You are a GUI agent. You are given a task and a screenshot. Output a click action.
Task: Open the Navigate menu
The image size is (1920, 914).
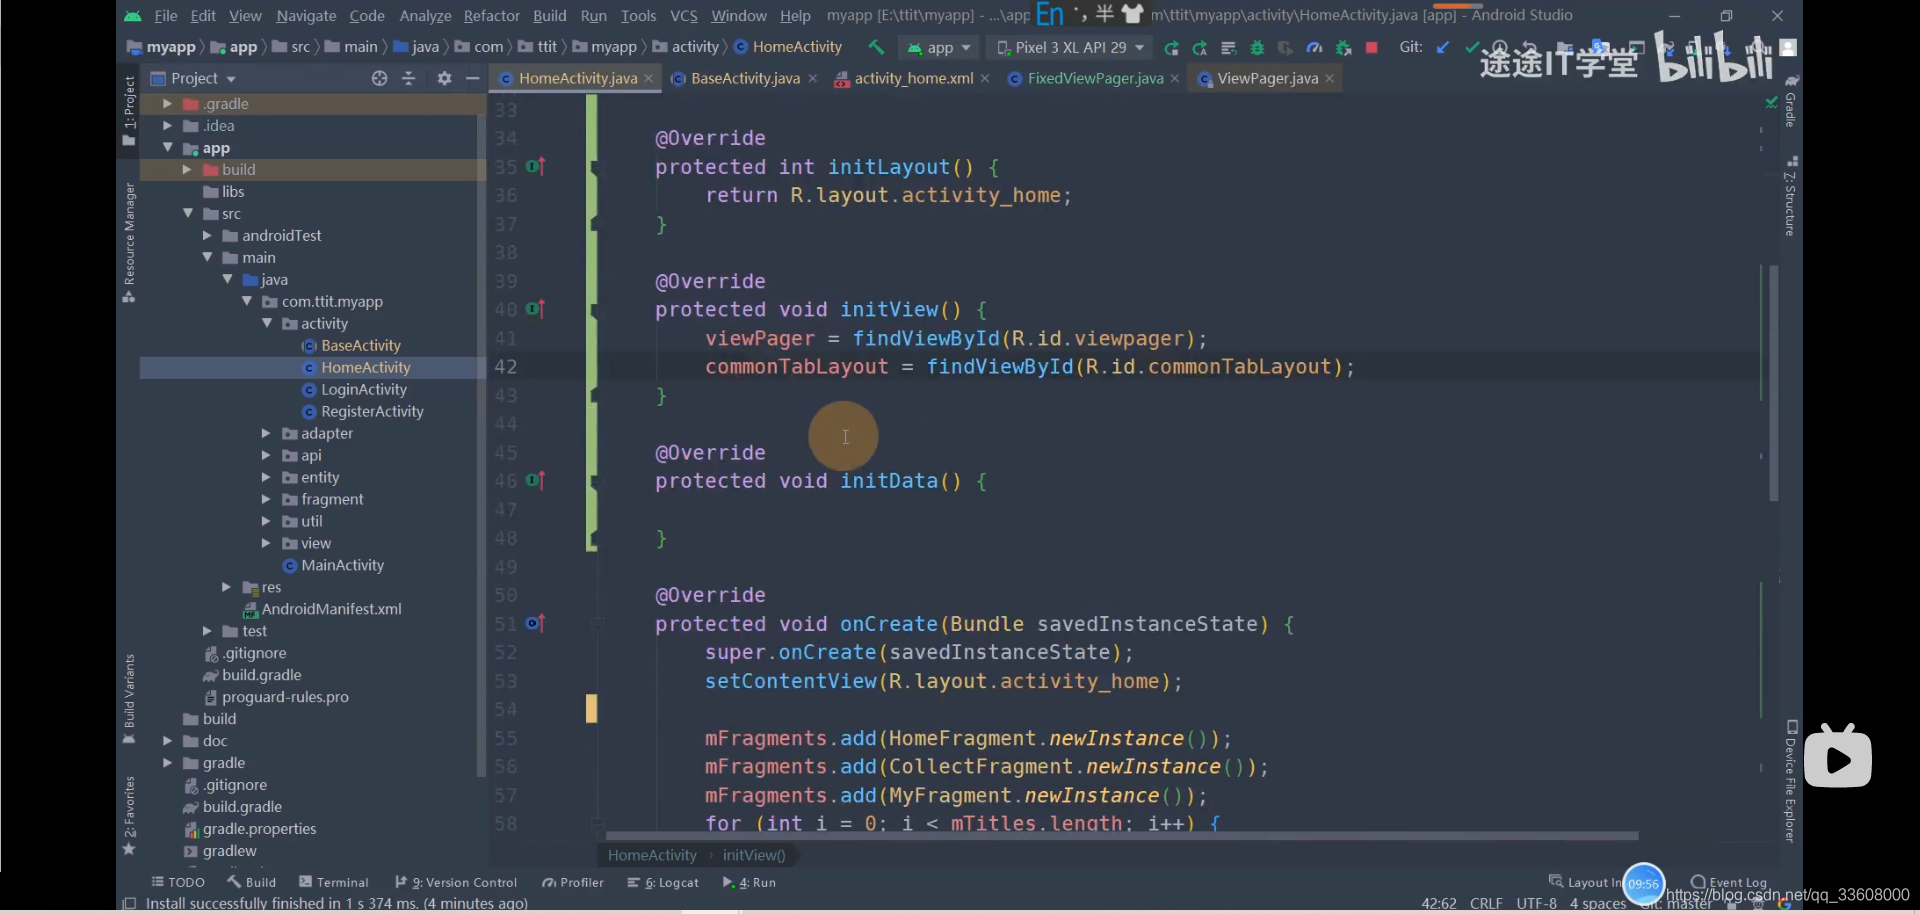click(306, 16)
